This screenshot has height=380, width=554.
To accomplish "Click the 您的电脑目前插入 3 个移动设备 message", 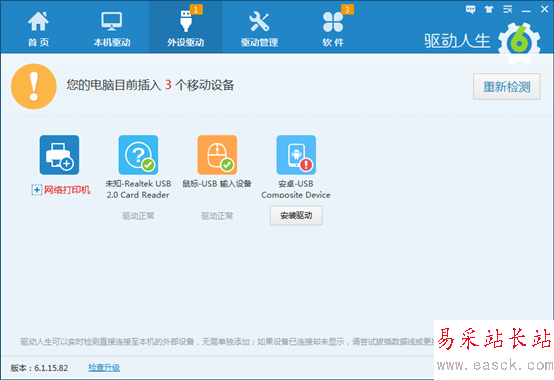I will [x=150, y=85].
